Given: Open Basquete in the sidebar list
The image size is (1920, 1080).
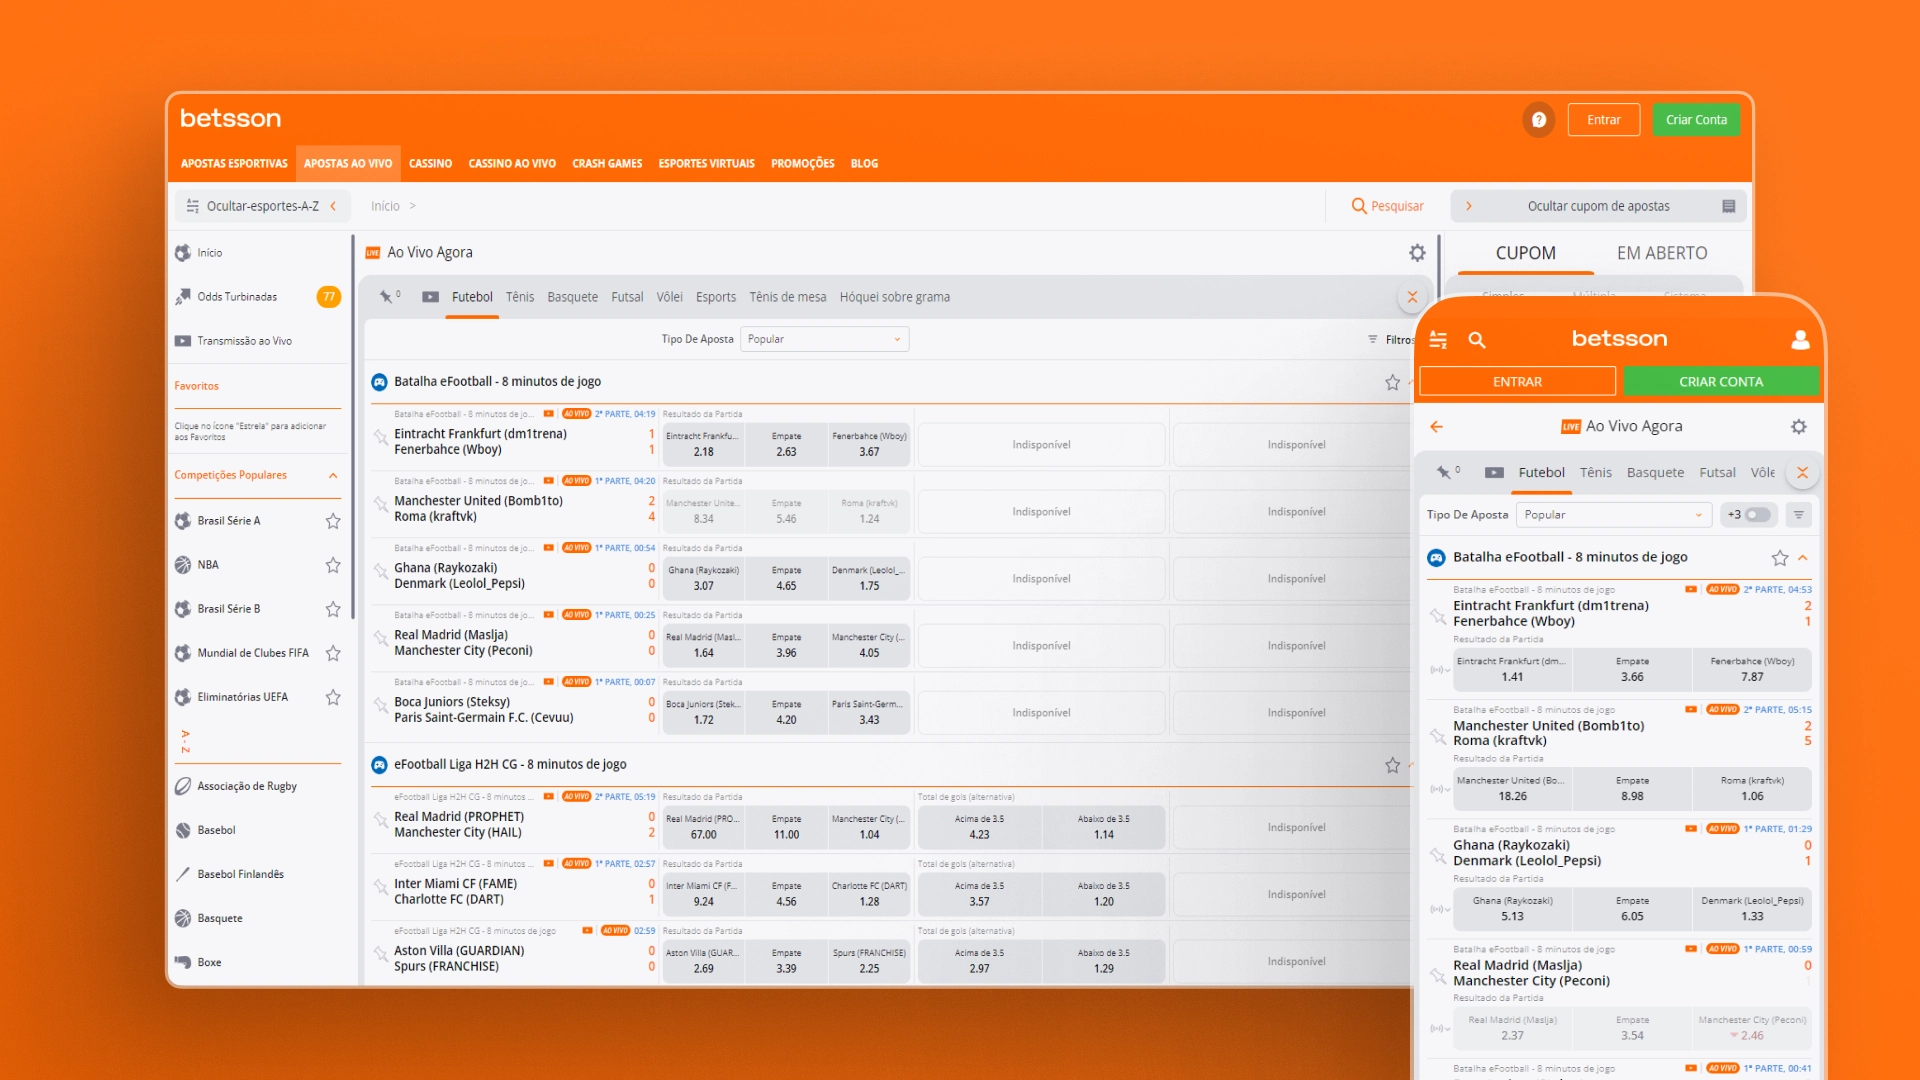Looking at the screenshot, I should [219, 918].
